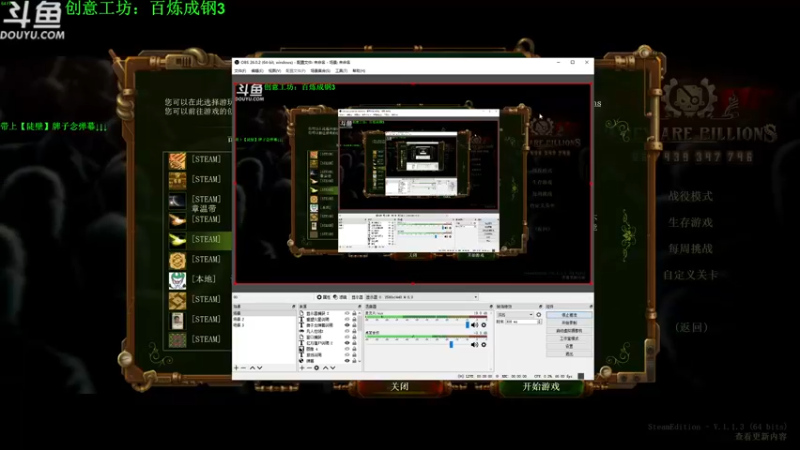Expand the scene transition type dropdown
The width and height of the screenshot is (800, 450).
515,315
